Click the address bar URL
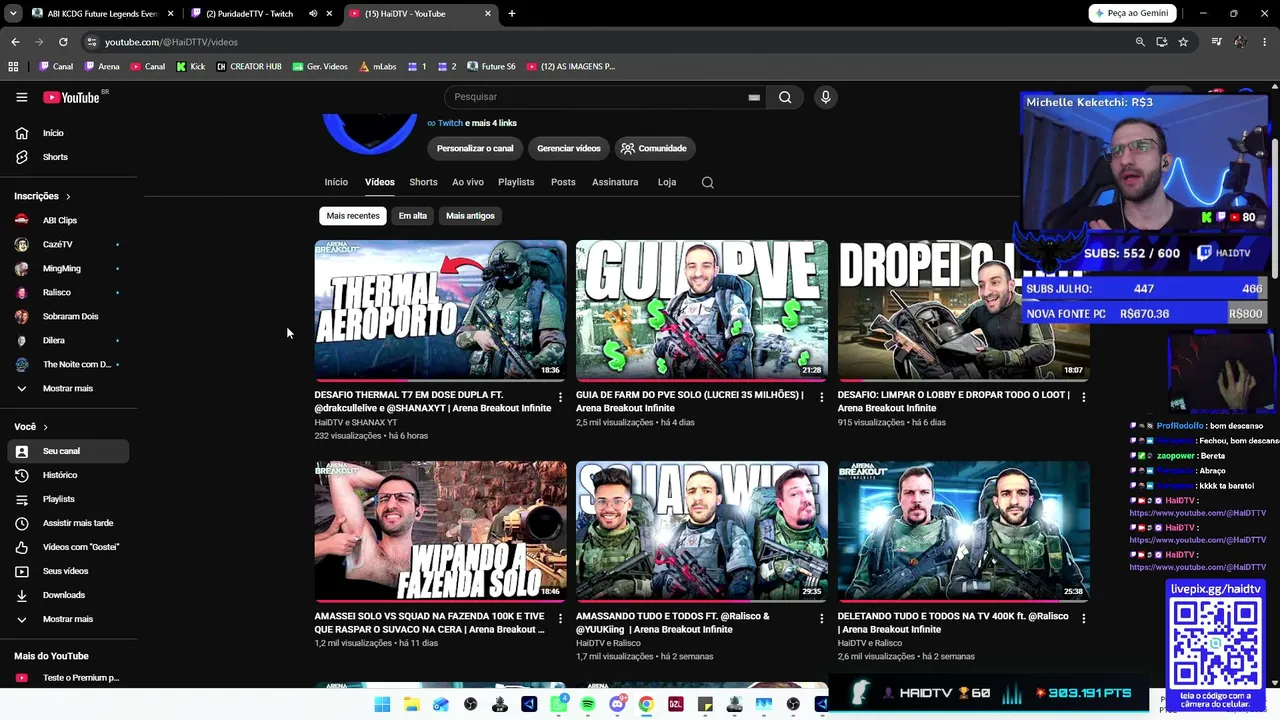The height and width of the screenshot is (720, 1280). [x=171, y=42]
